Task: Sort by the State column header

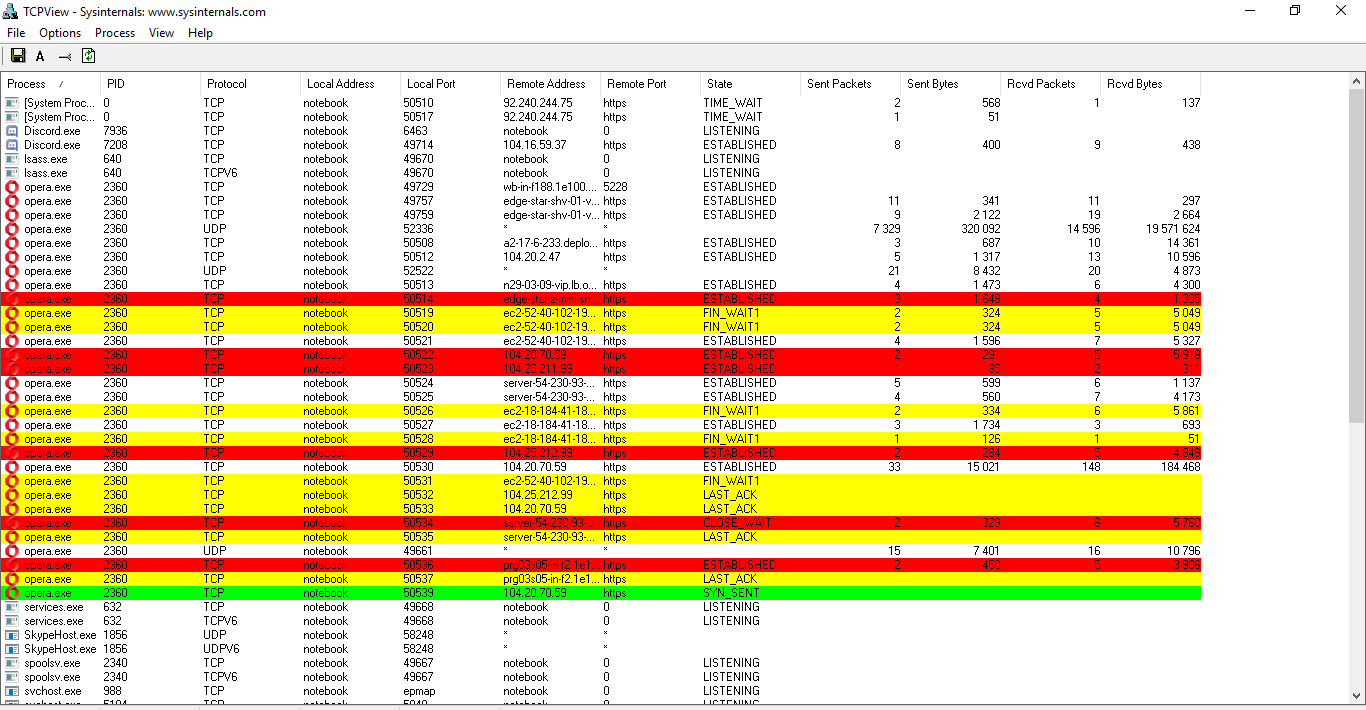Action: 750,84
